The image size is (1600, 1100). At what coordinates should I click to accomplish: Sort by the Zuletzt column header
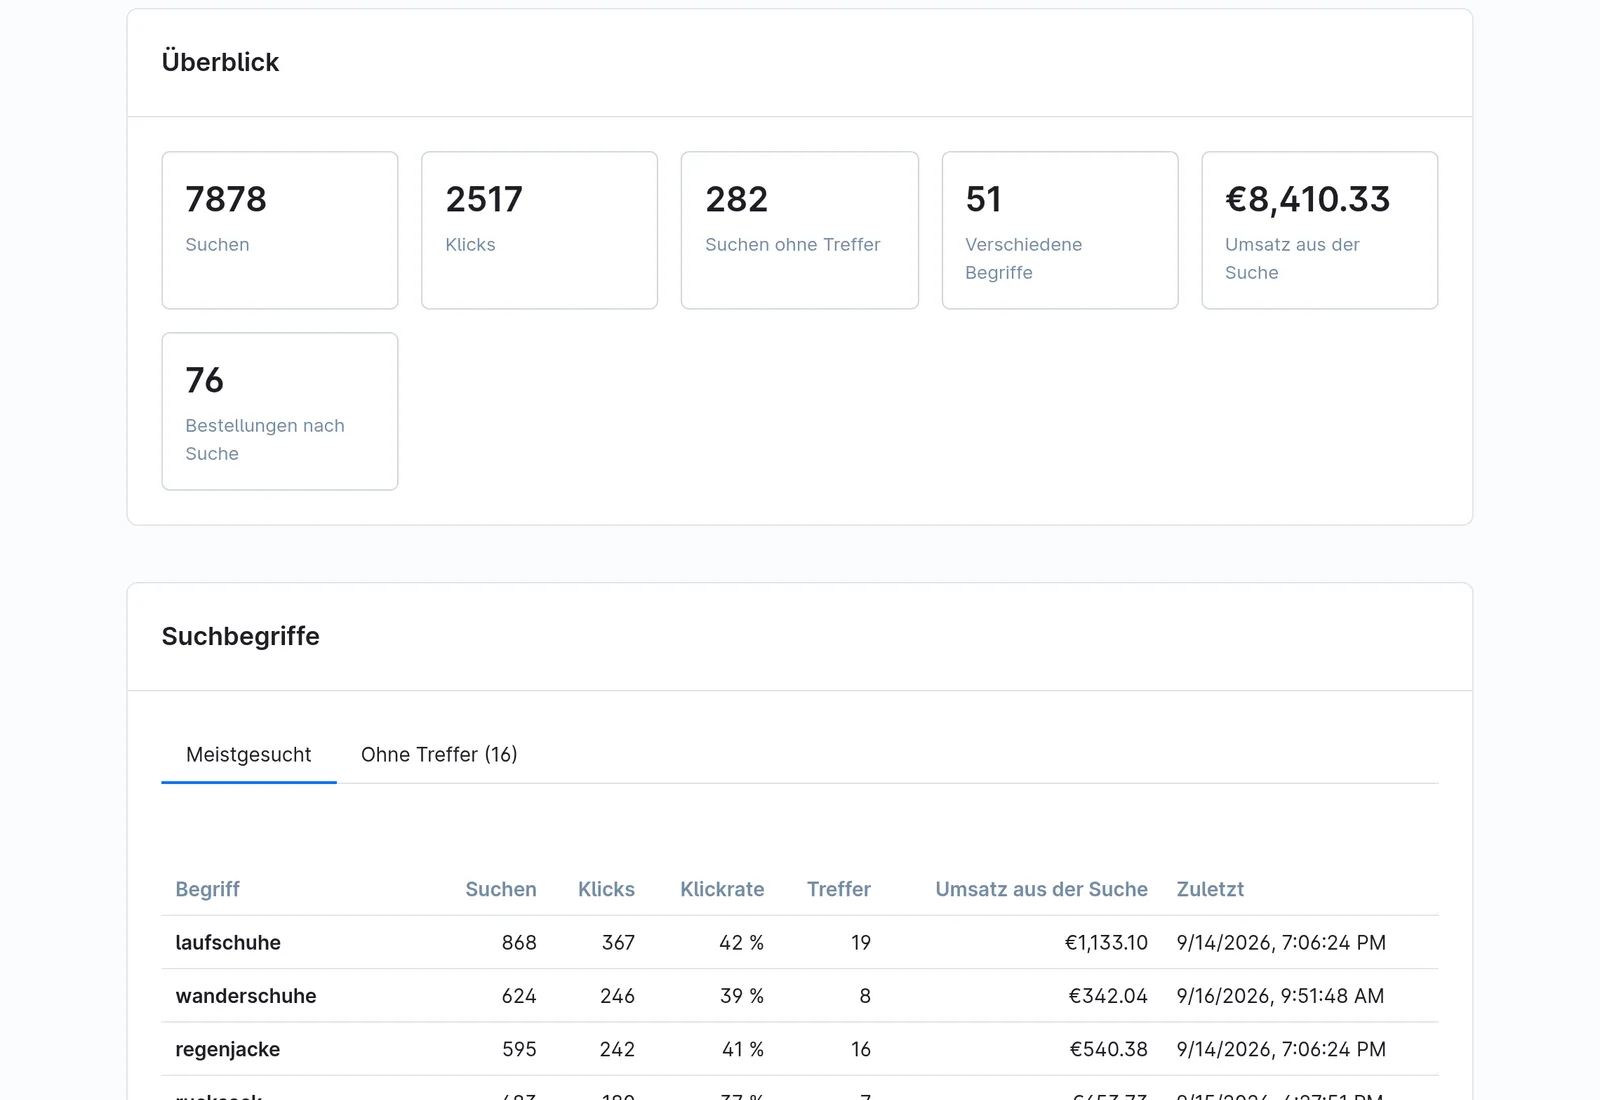point(1210,889)
